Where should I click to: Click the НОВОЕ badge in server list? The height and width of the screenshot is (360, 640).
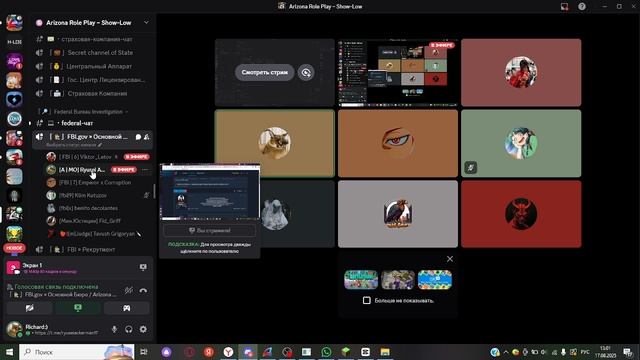[14, 248]
